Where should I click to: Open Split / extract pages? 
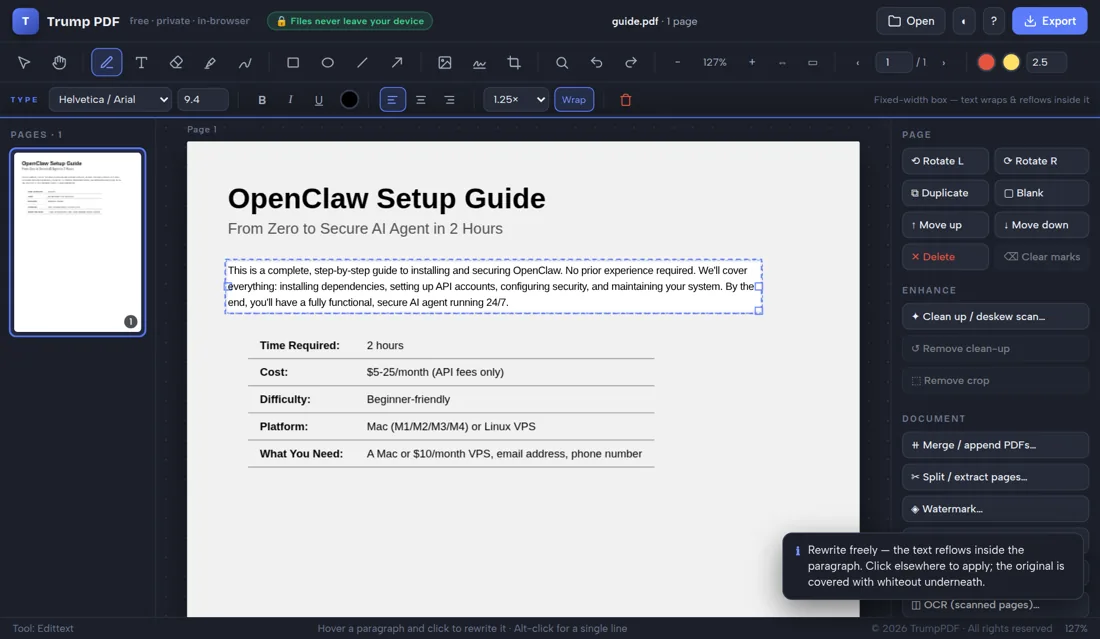click(x=995, y=477)
